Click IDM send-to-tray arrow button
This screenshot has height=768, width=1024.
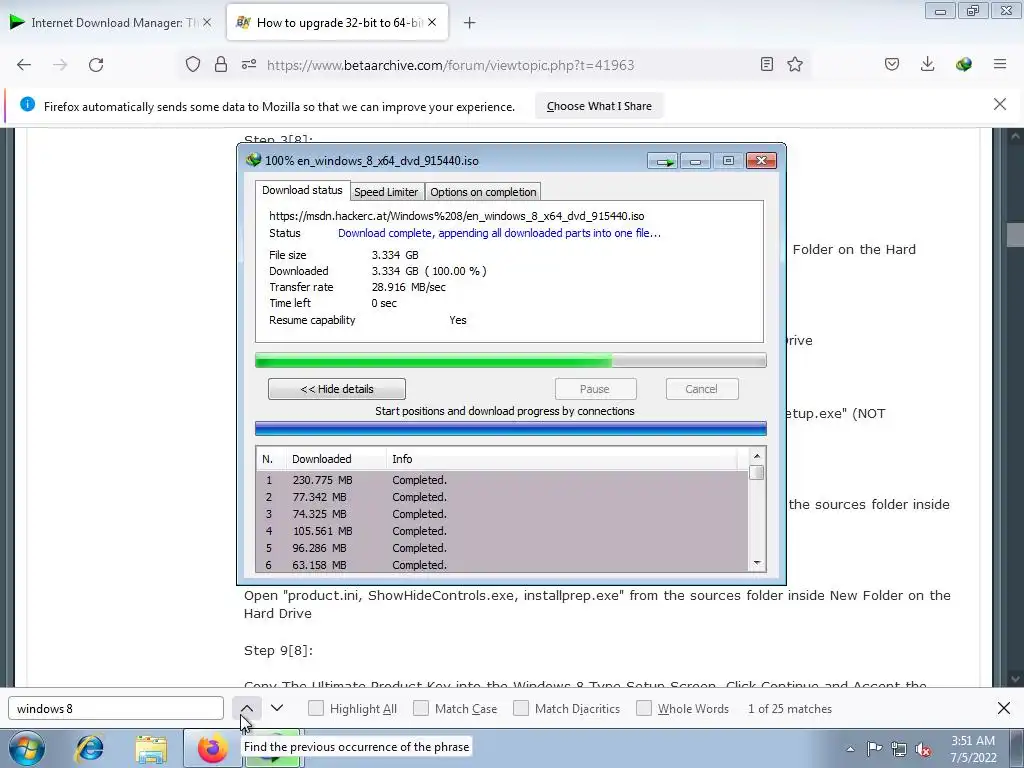pyautogui.click(x=662, y=161)
